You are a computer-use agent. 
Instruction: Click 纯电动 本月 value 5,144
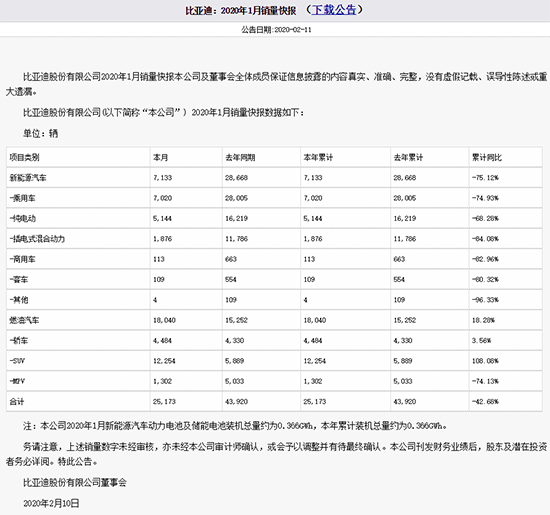tap(162, 219)
